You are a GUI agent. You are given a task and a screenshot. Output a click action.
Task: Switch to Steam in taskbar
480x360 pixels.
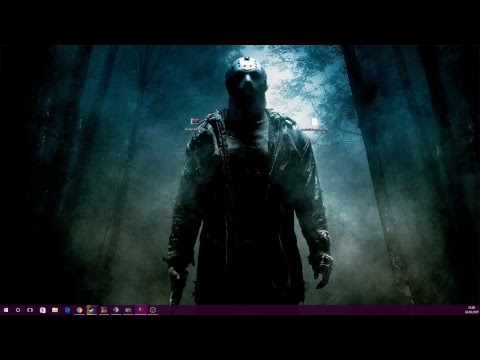pyautogui.click(x=92, y=310)
